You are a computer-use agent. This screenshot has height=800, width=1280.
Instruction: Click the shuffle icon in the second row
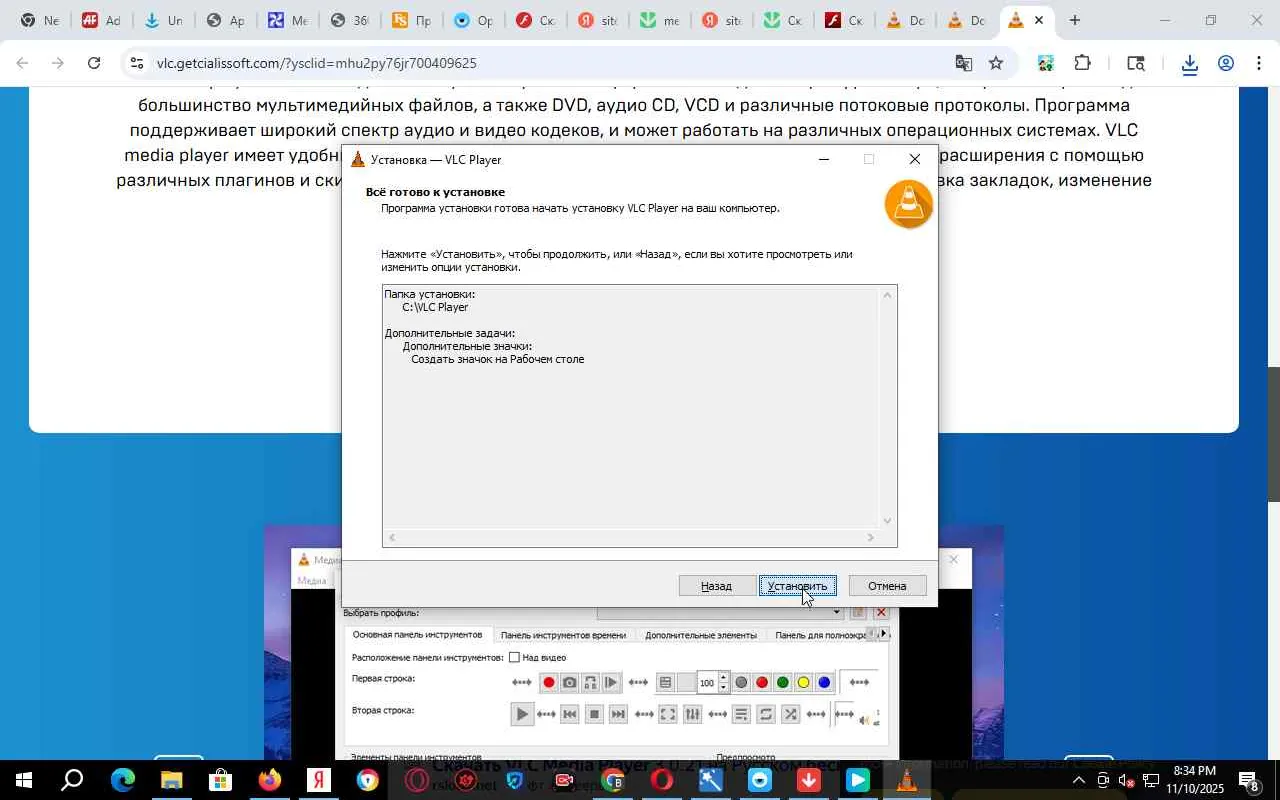click(x=790, y=714)
